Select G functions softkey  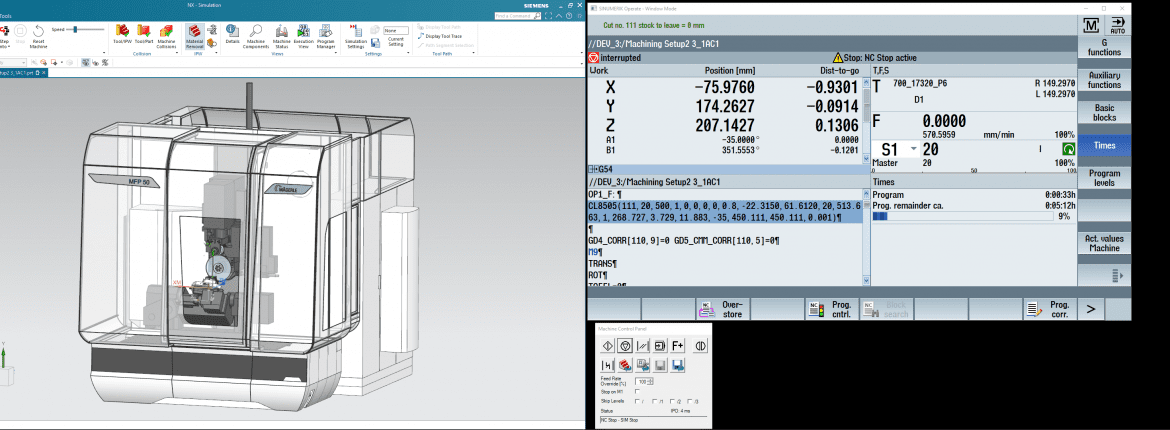1104,48
